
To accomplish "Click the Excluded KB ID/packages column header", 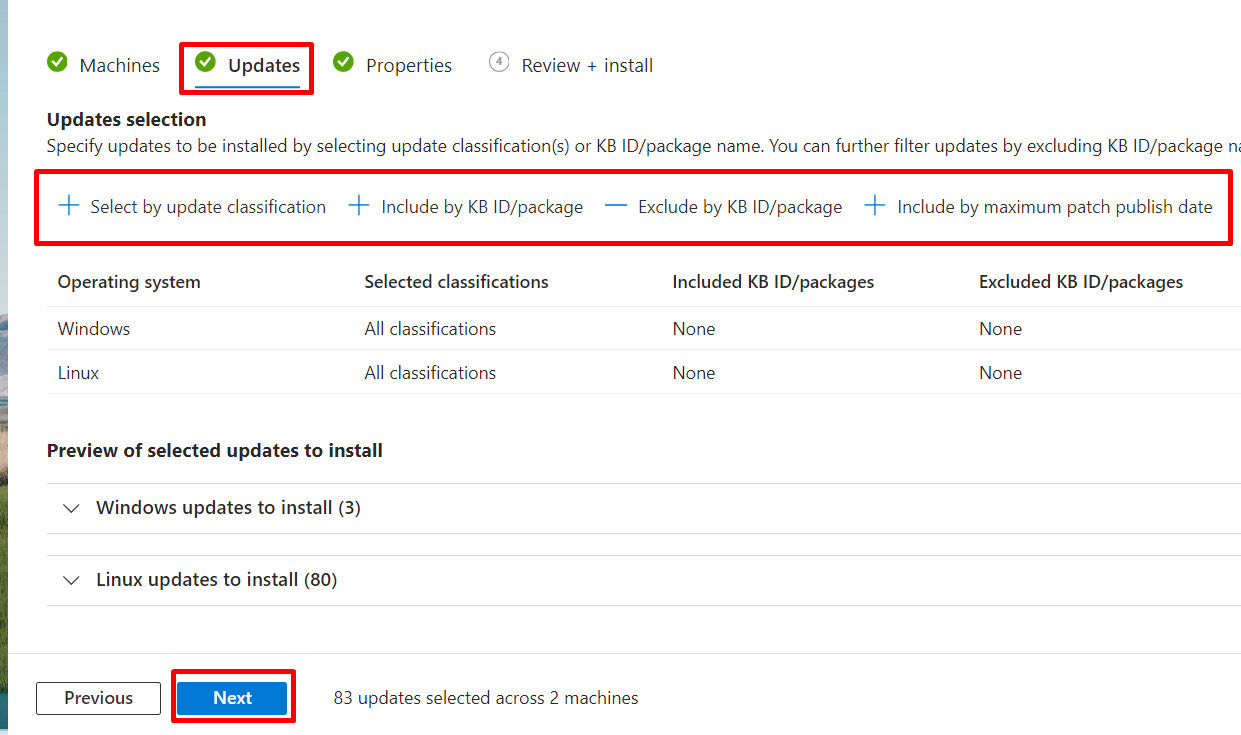I will pos(1081,282).
